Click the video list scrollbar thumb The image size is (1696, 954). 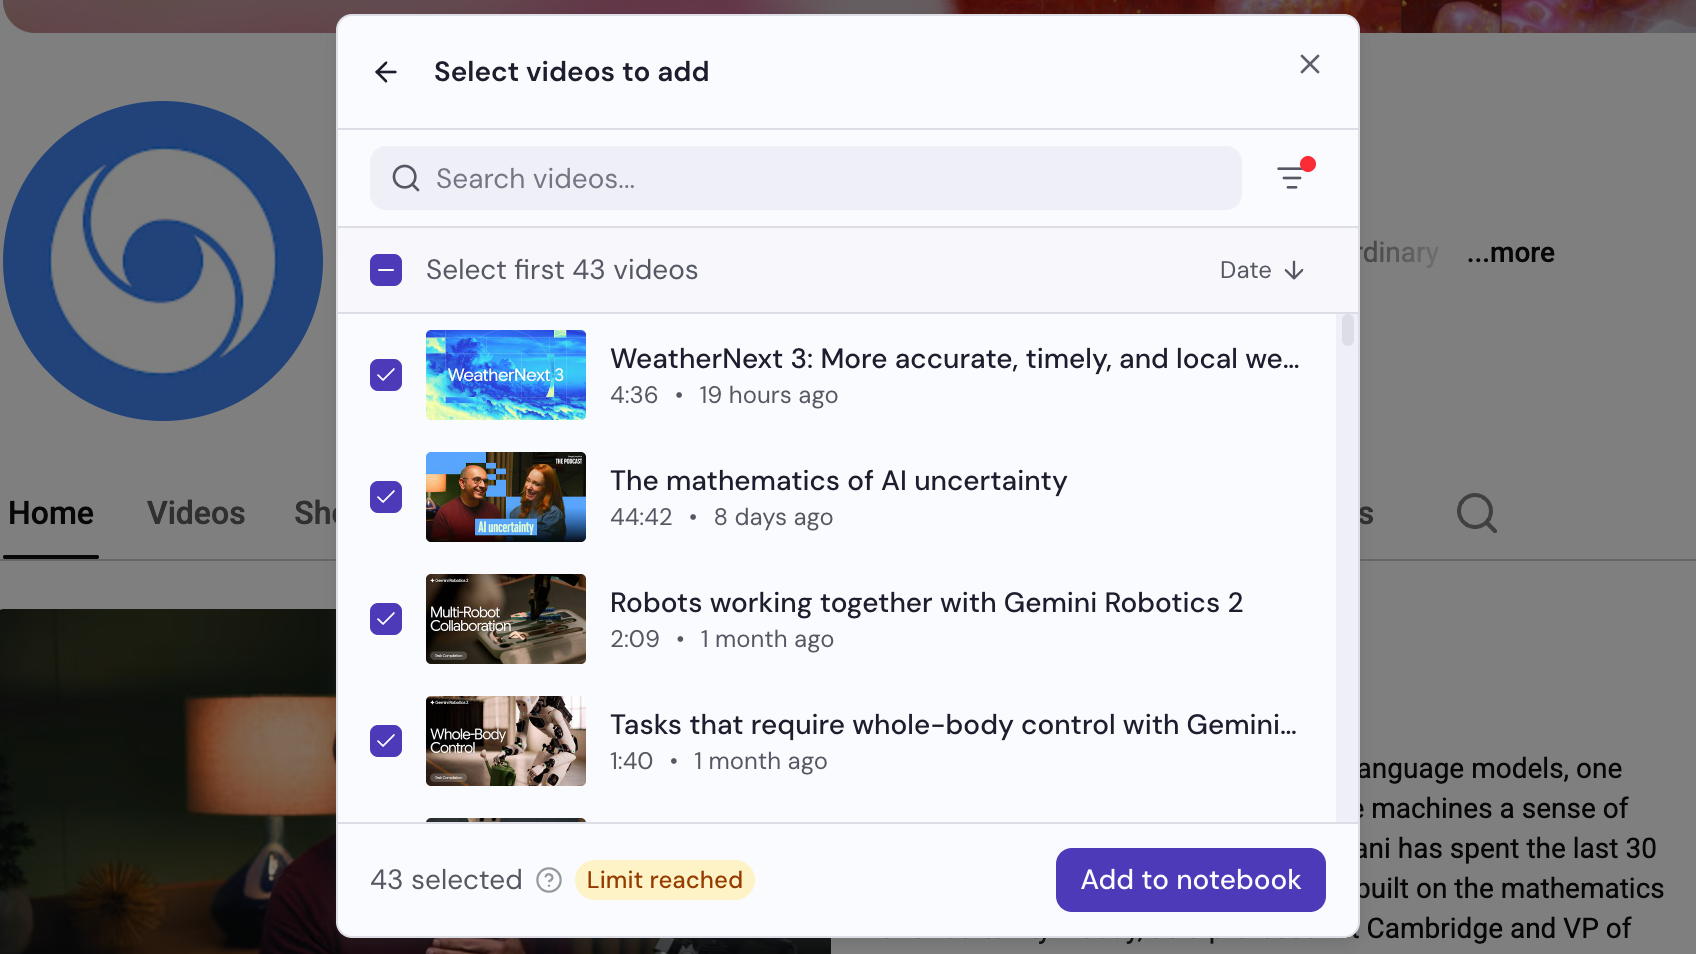(x=1348, y=330)
